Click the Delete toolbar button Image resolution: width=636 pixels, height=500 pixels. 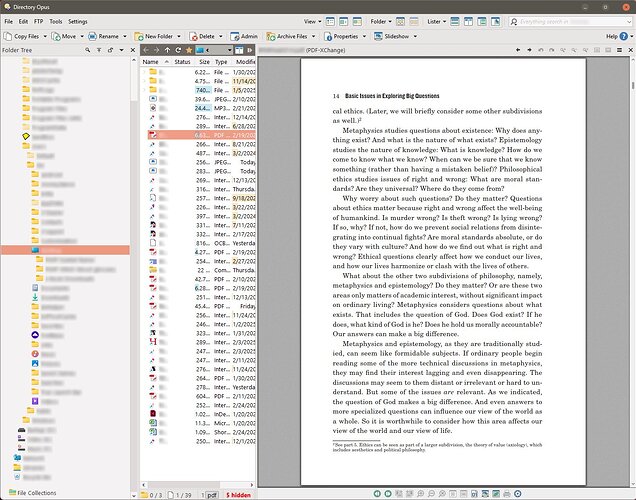click(202, 36)
